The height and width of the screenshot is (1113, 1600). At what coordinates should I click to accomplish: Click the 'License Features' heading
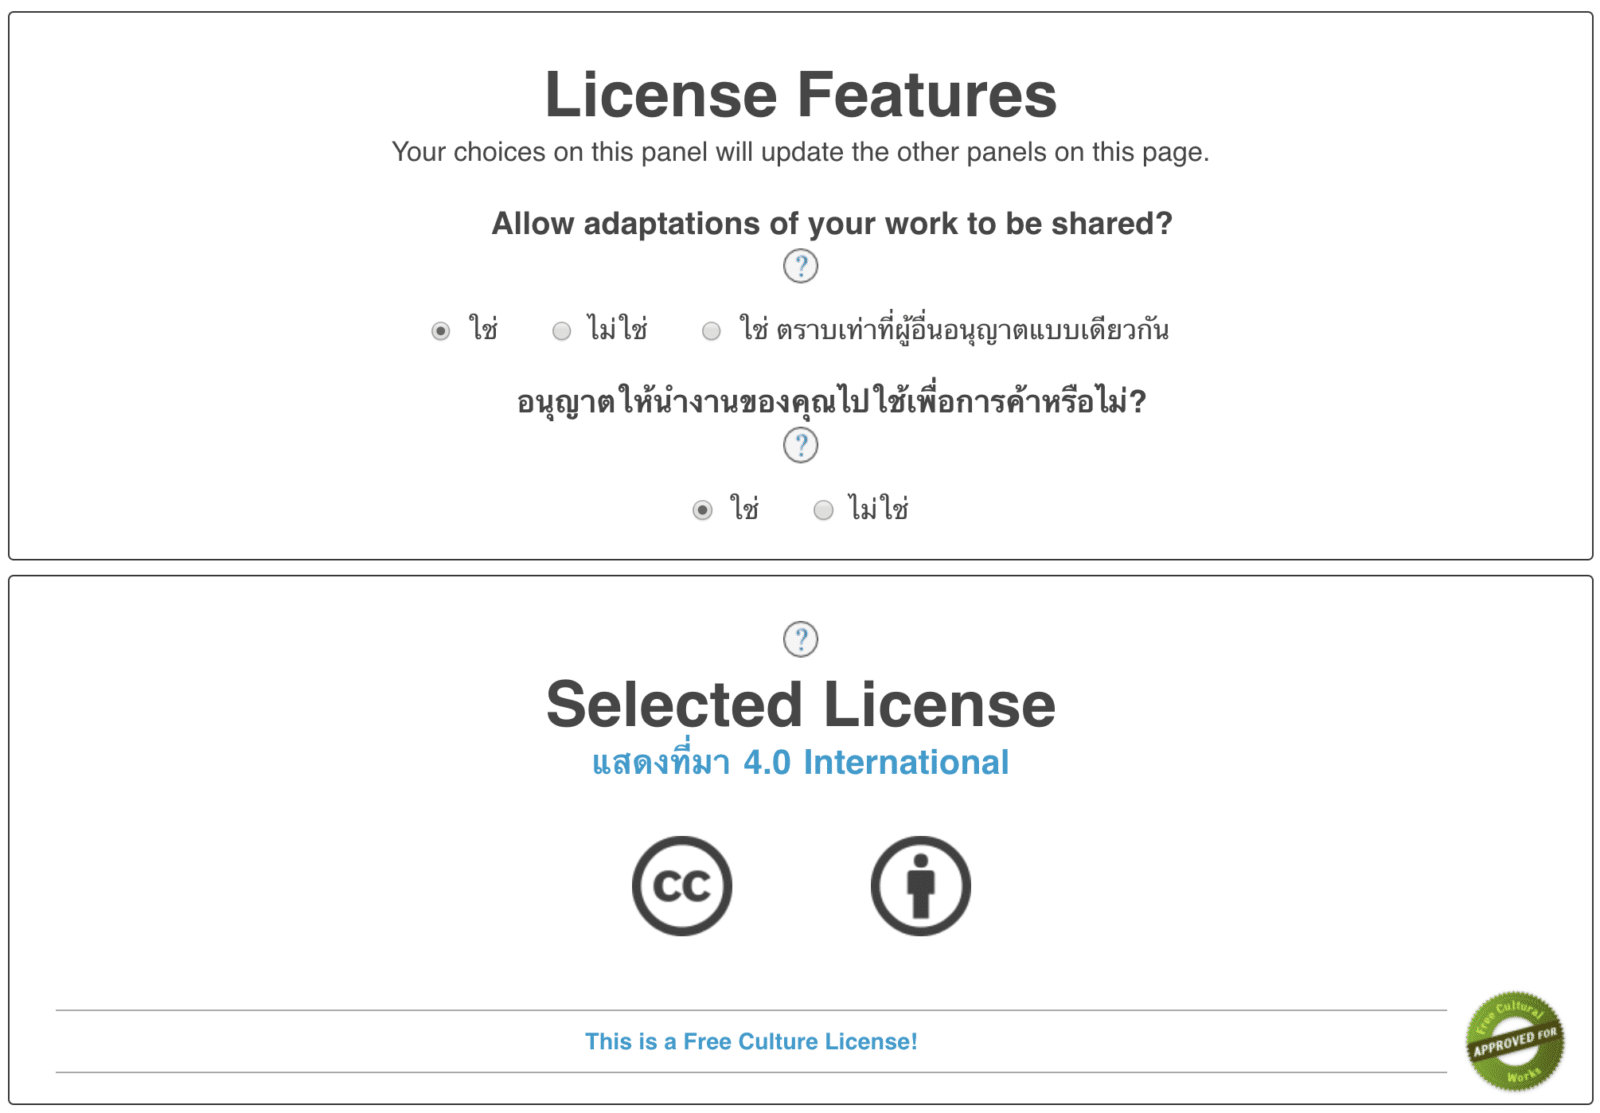pos(800,95)
